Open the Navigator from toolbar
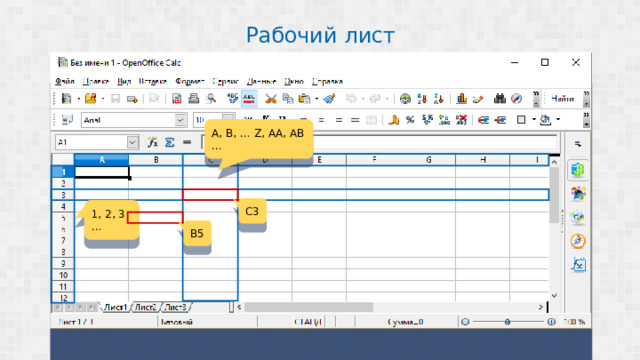The image size is (640, 360). coord(516,98)
